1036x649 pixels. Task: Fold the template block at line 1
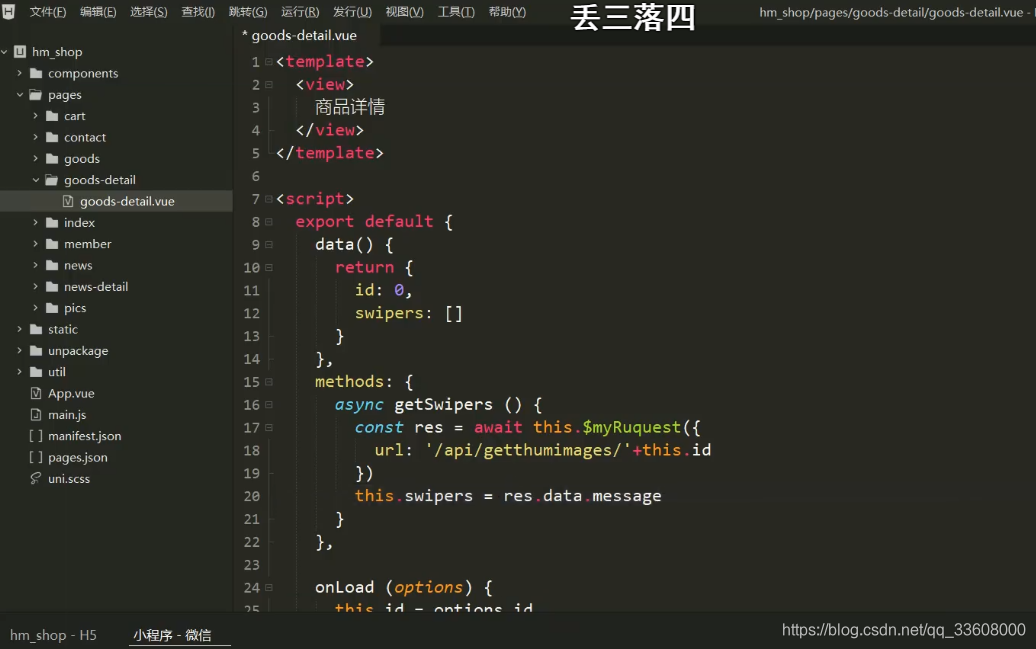[269, 61]
